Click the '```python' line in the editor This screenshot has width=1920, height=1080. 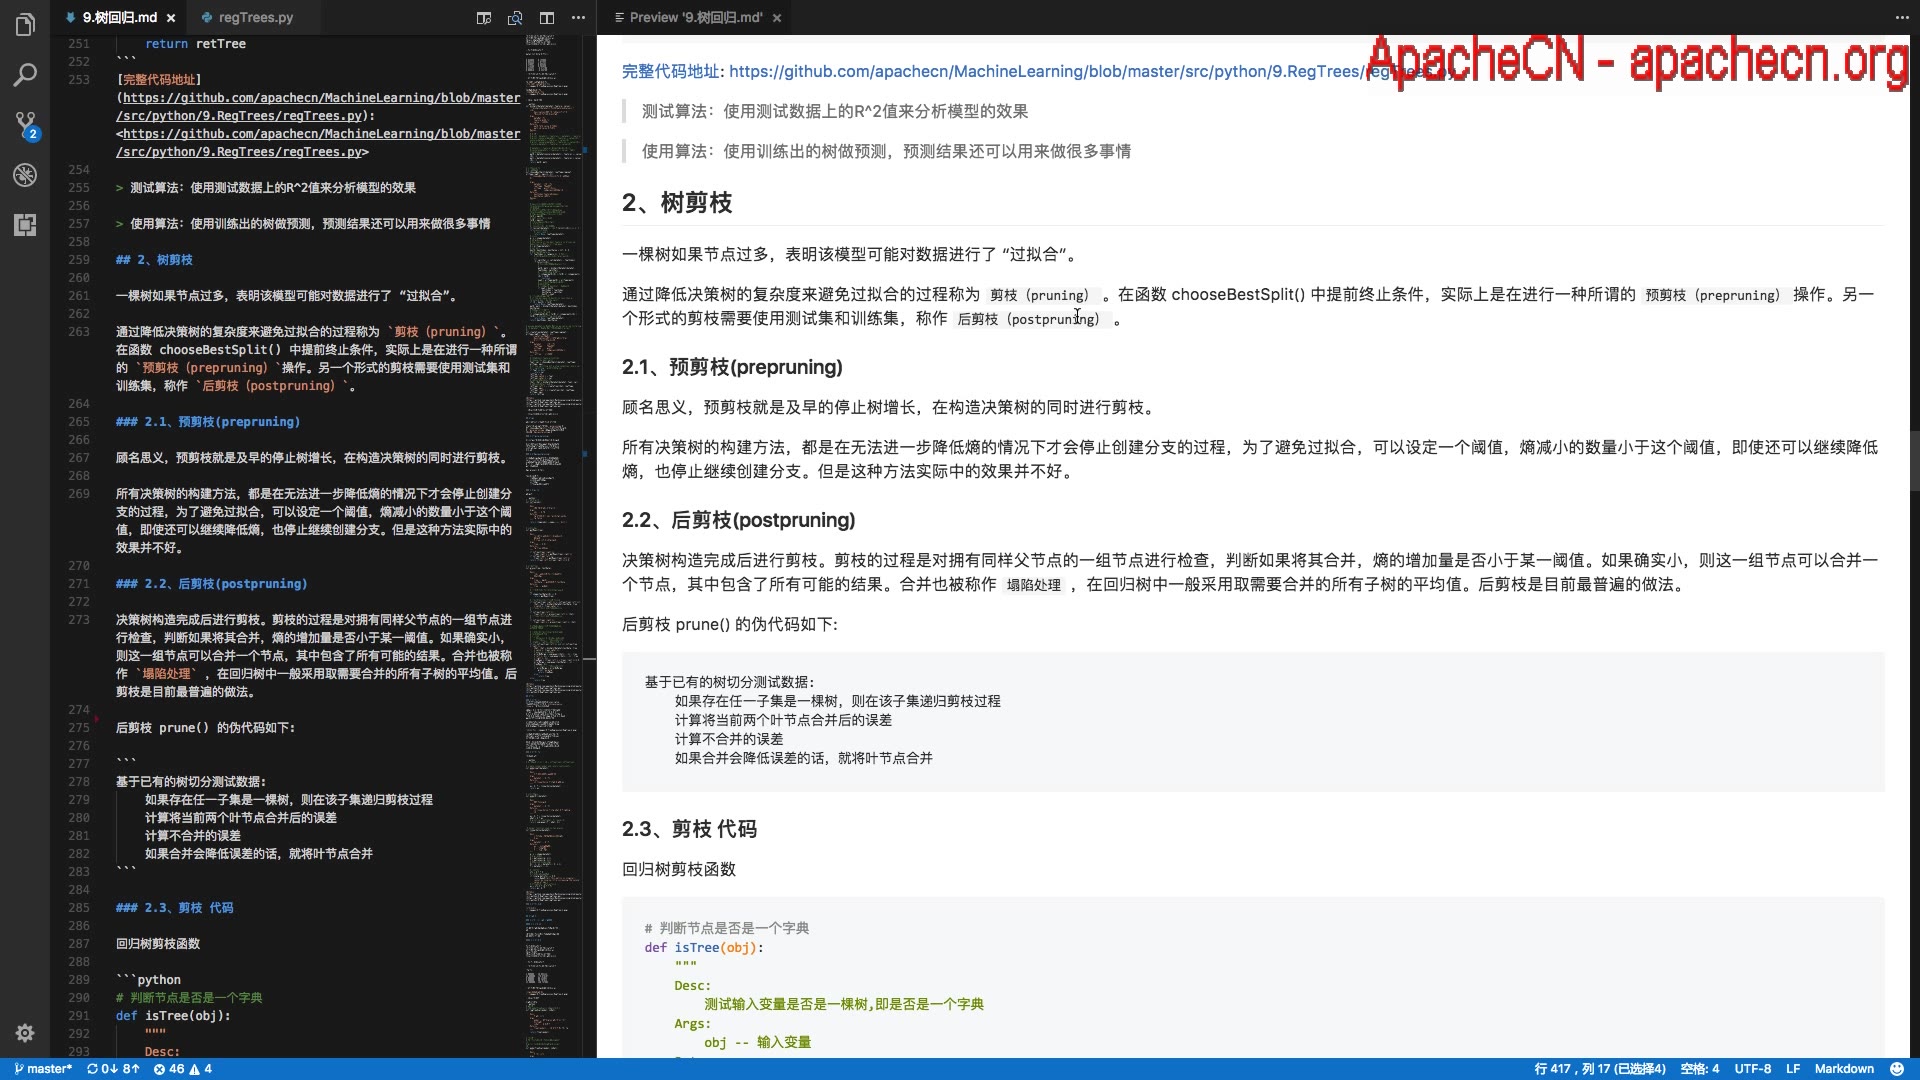pyautogui.click(x=148, y=980)
